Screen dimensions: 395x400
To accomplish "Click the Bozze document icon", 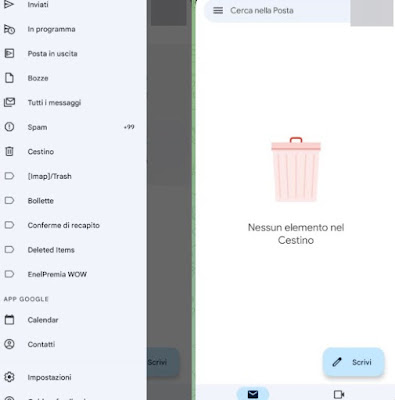I will [x=9, y=78].
